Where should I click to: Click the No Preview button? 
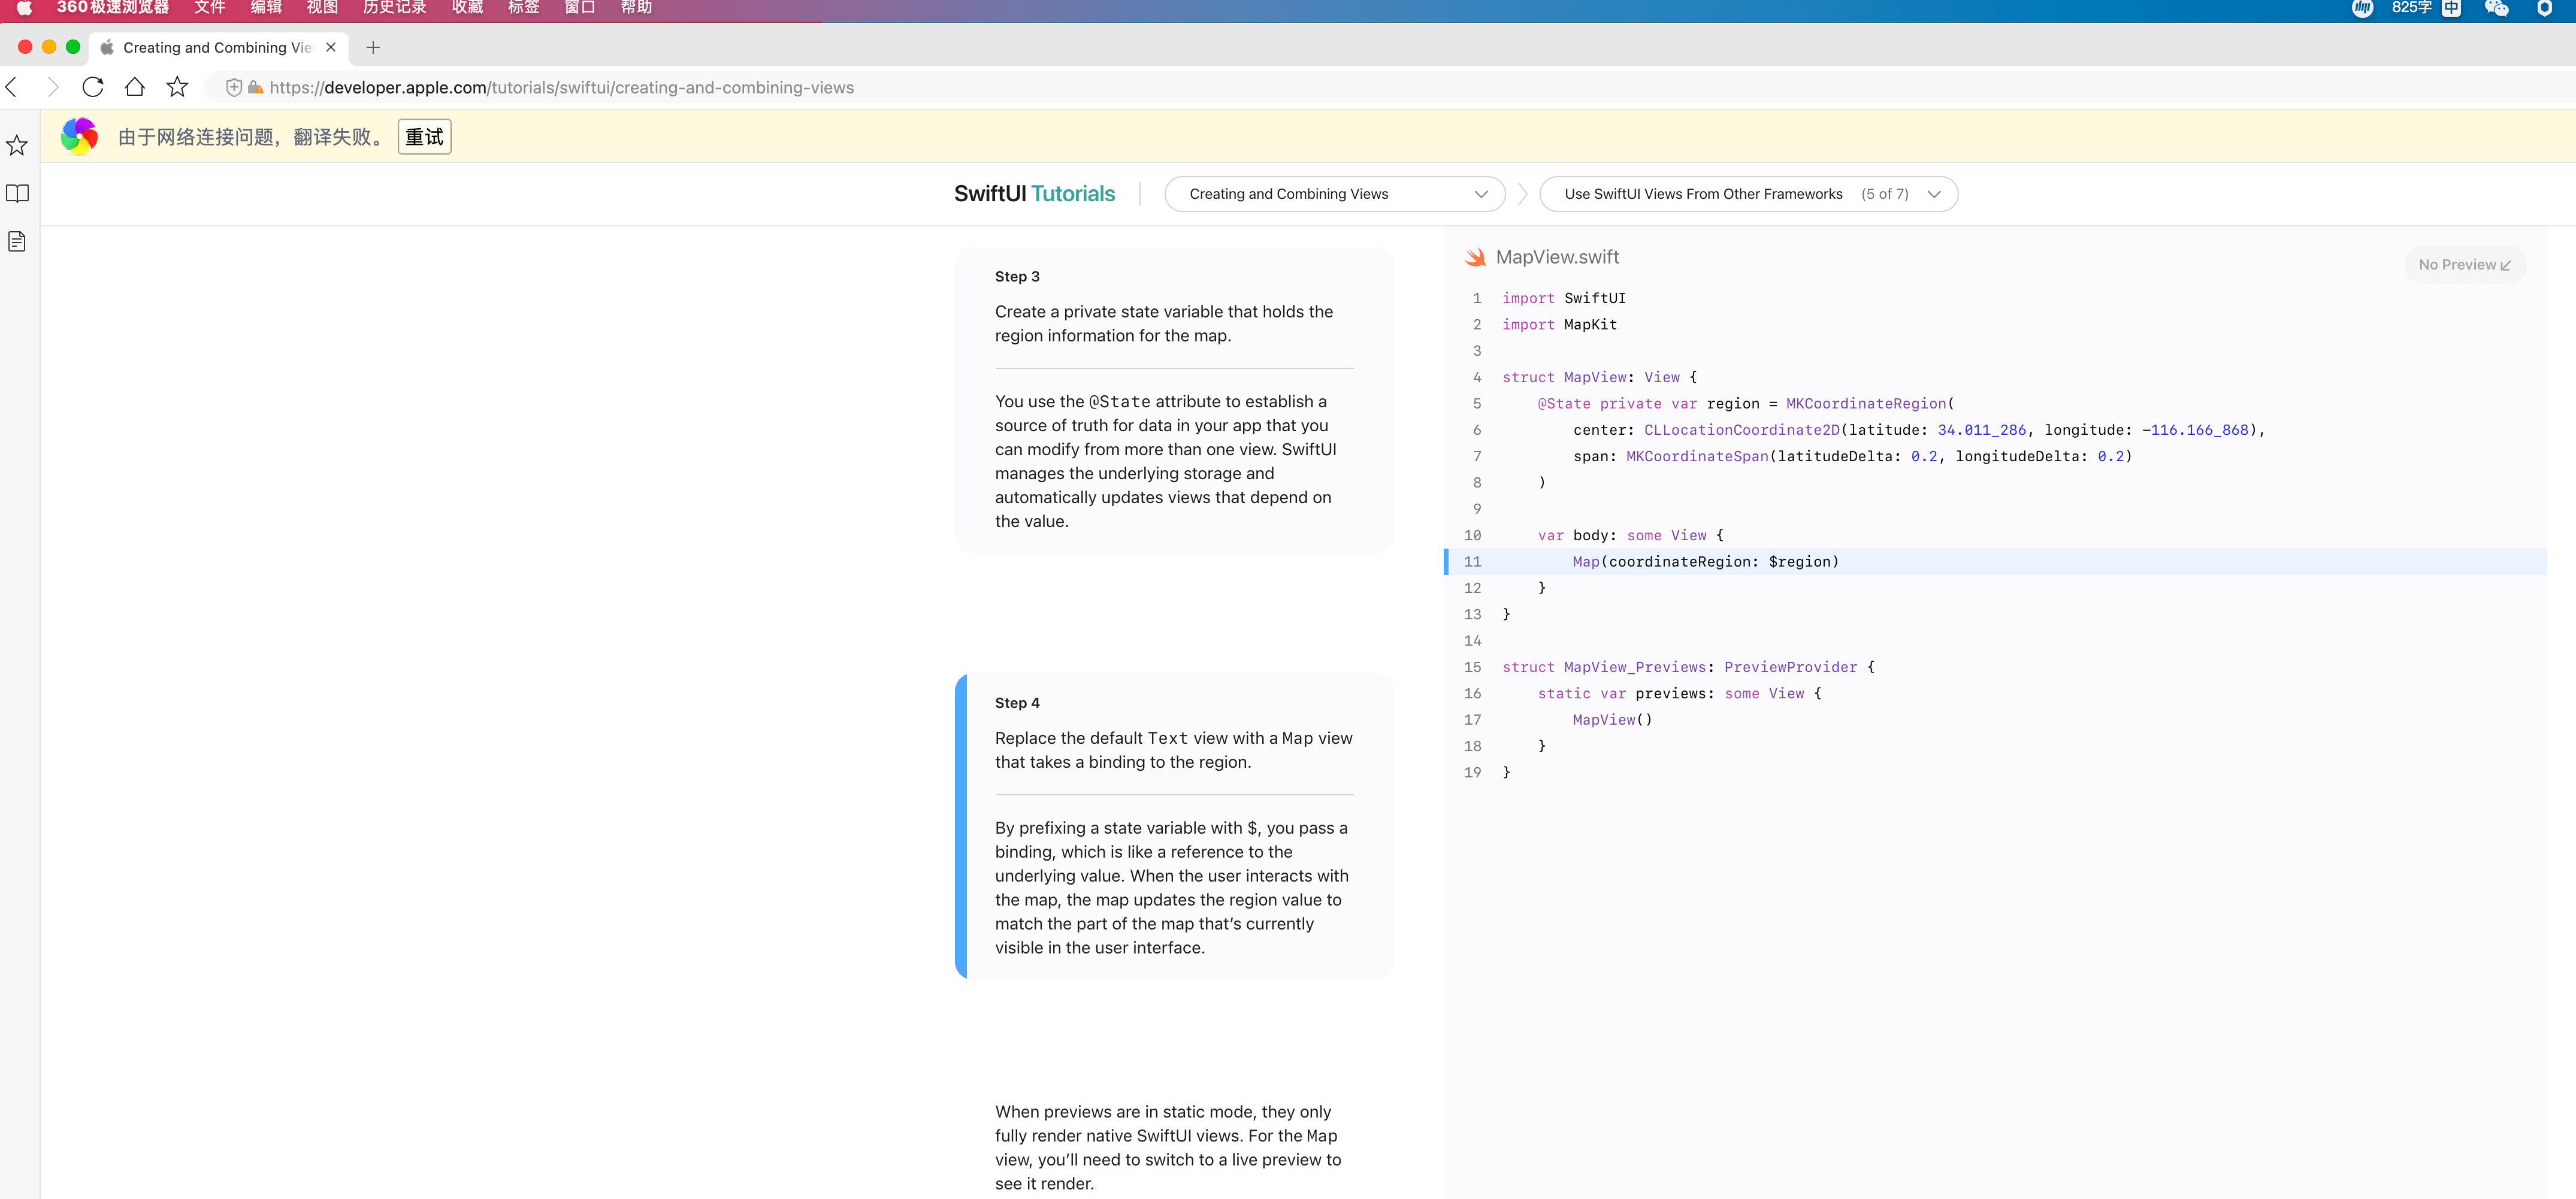[x=2464, y=264]
